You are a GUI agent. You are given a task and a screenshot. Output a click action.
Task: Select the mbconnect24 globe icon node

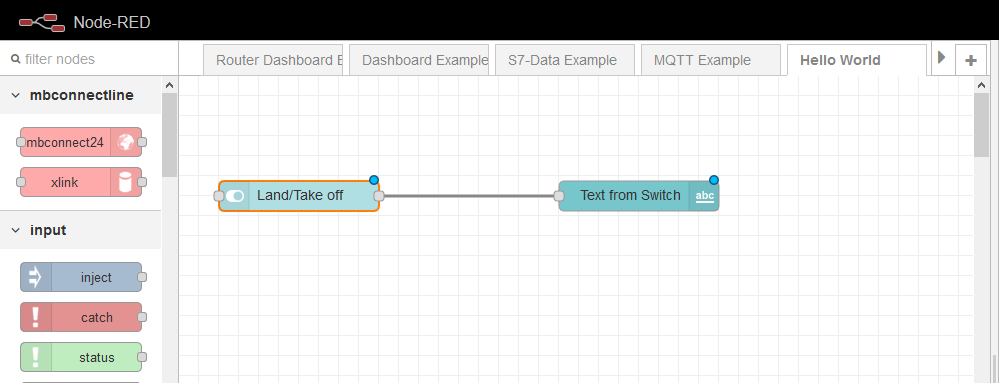point(126,142)
